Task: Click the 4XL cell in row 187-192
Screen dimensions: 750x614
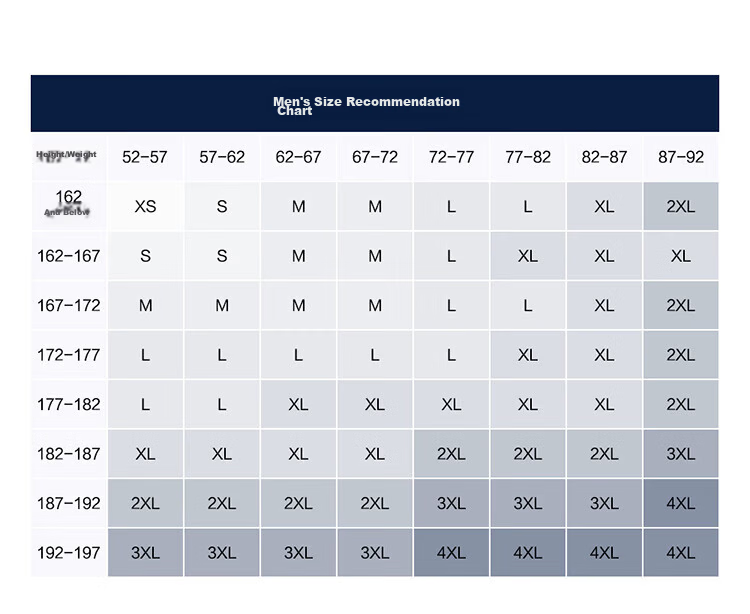Action: point(681,504)
